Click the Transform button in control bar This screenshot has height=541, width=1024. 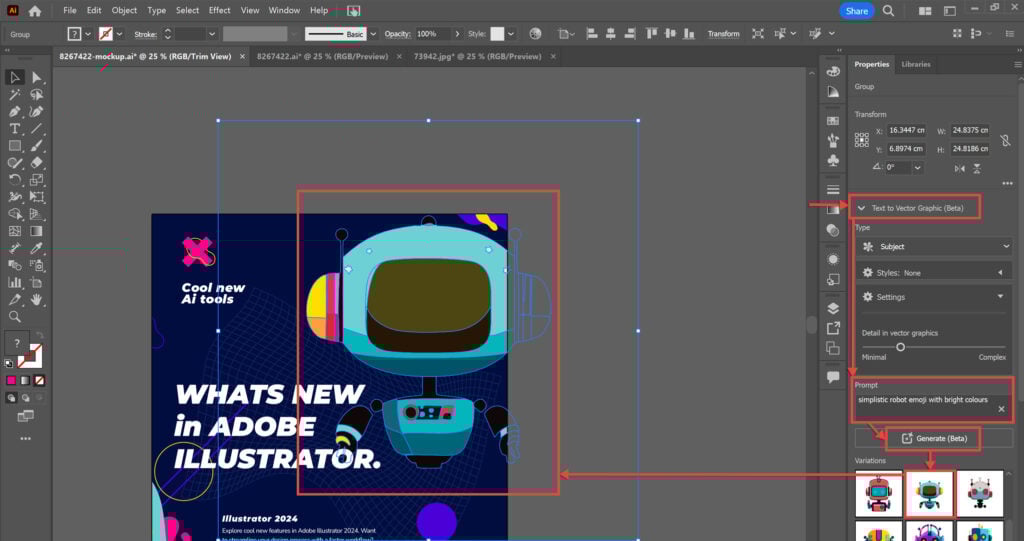pos(724,34)
